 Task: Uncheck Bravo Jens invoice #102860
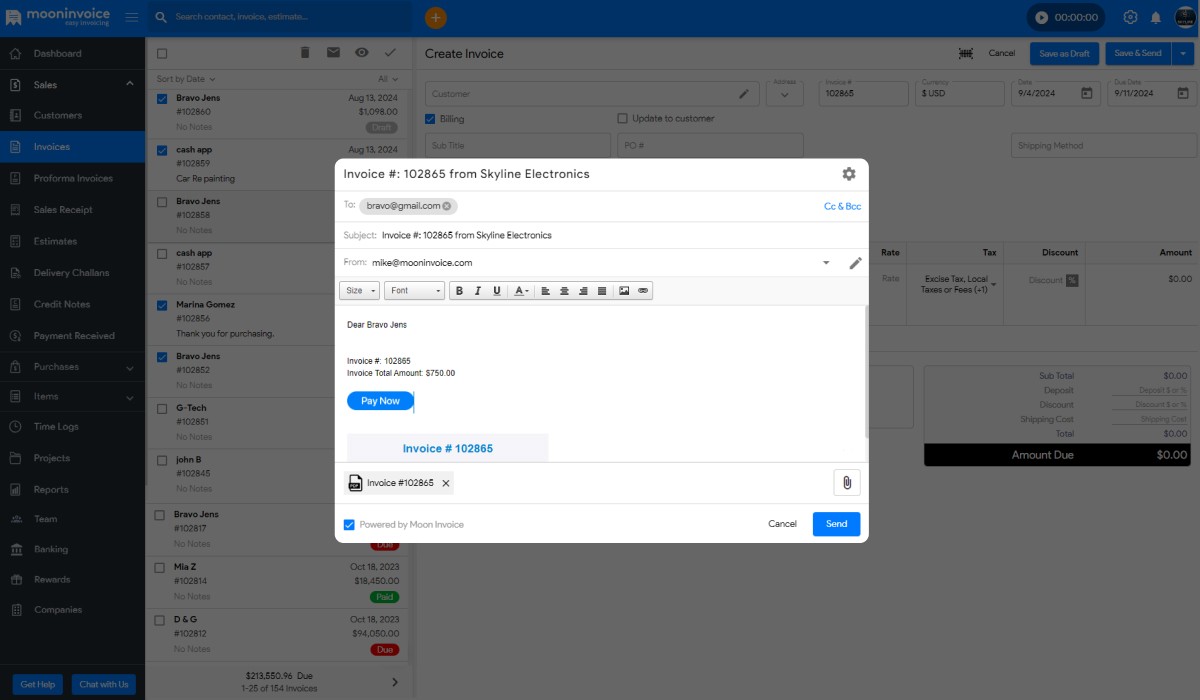162,98
